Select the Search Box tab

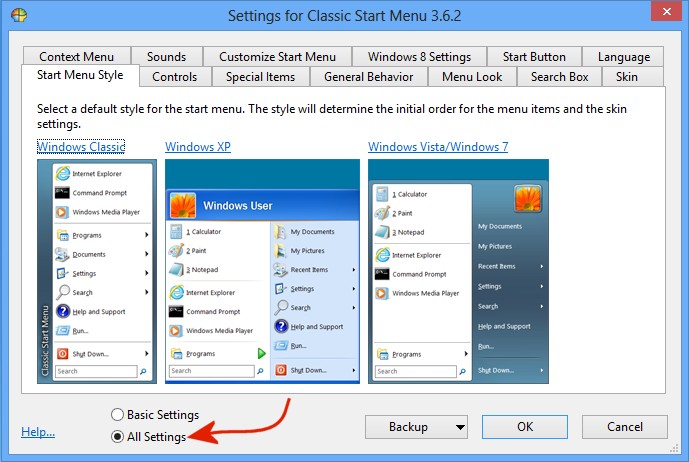pos(559,76)
